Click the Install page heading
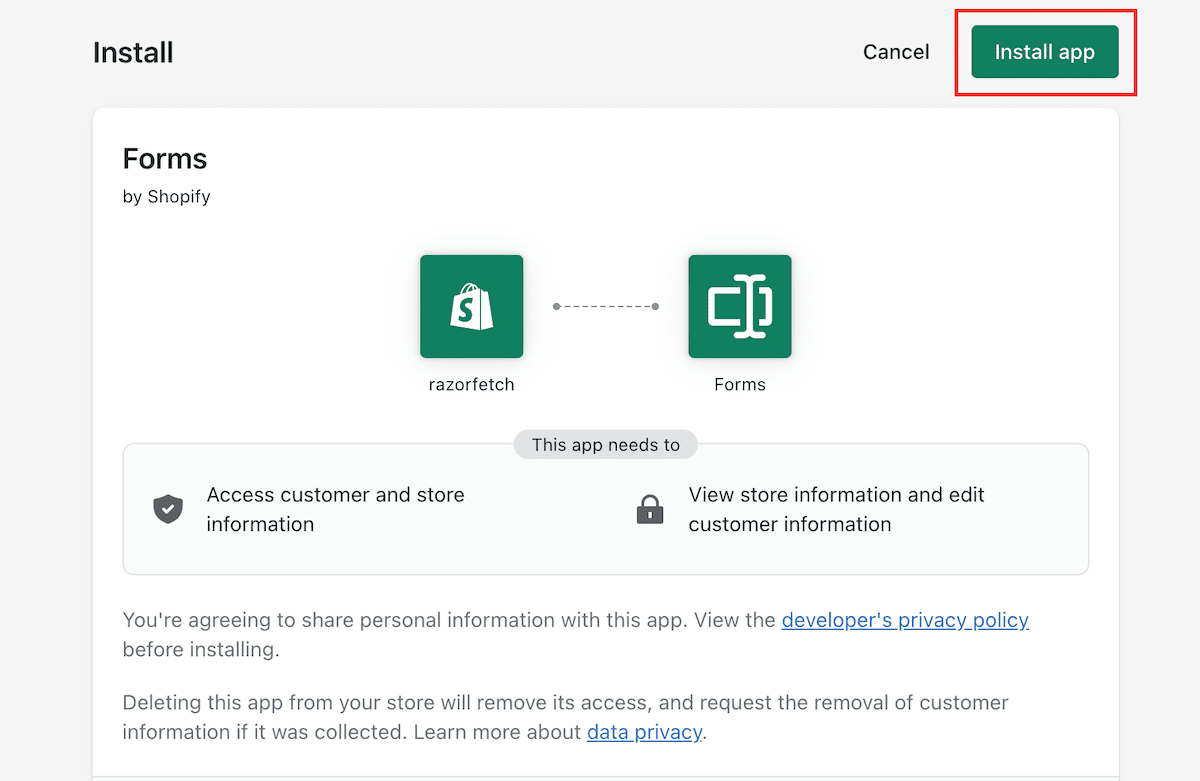1200x781 pixels. 133,52
